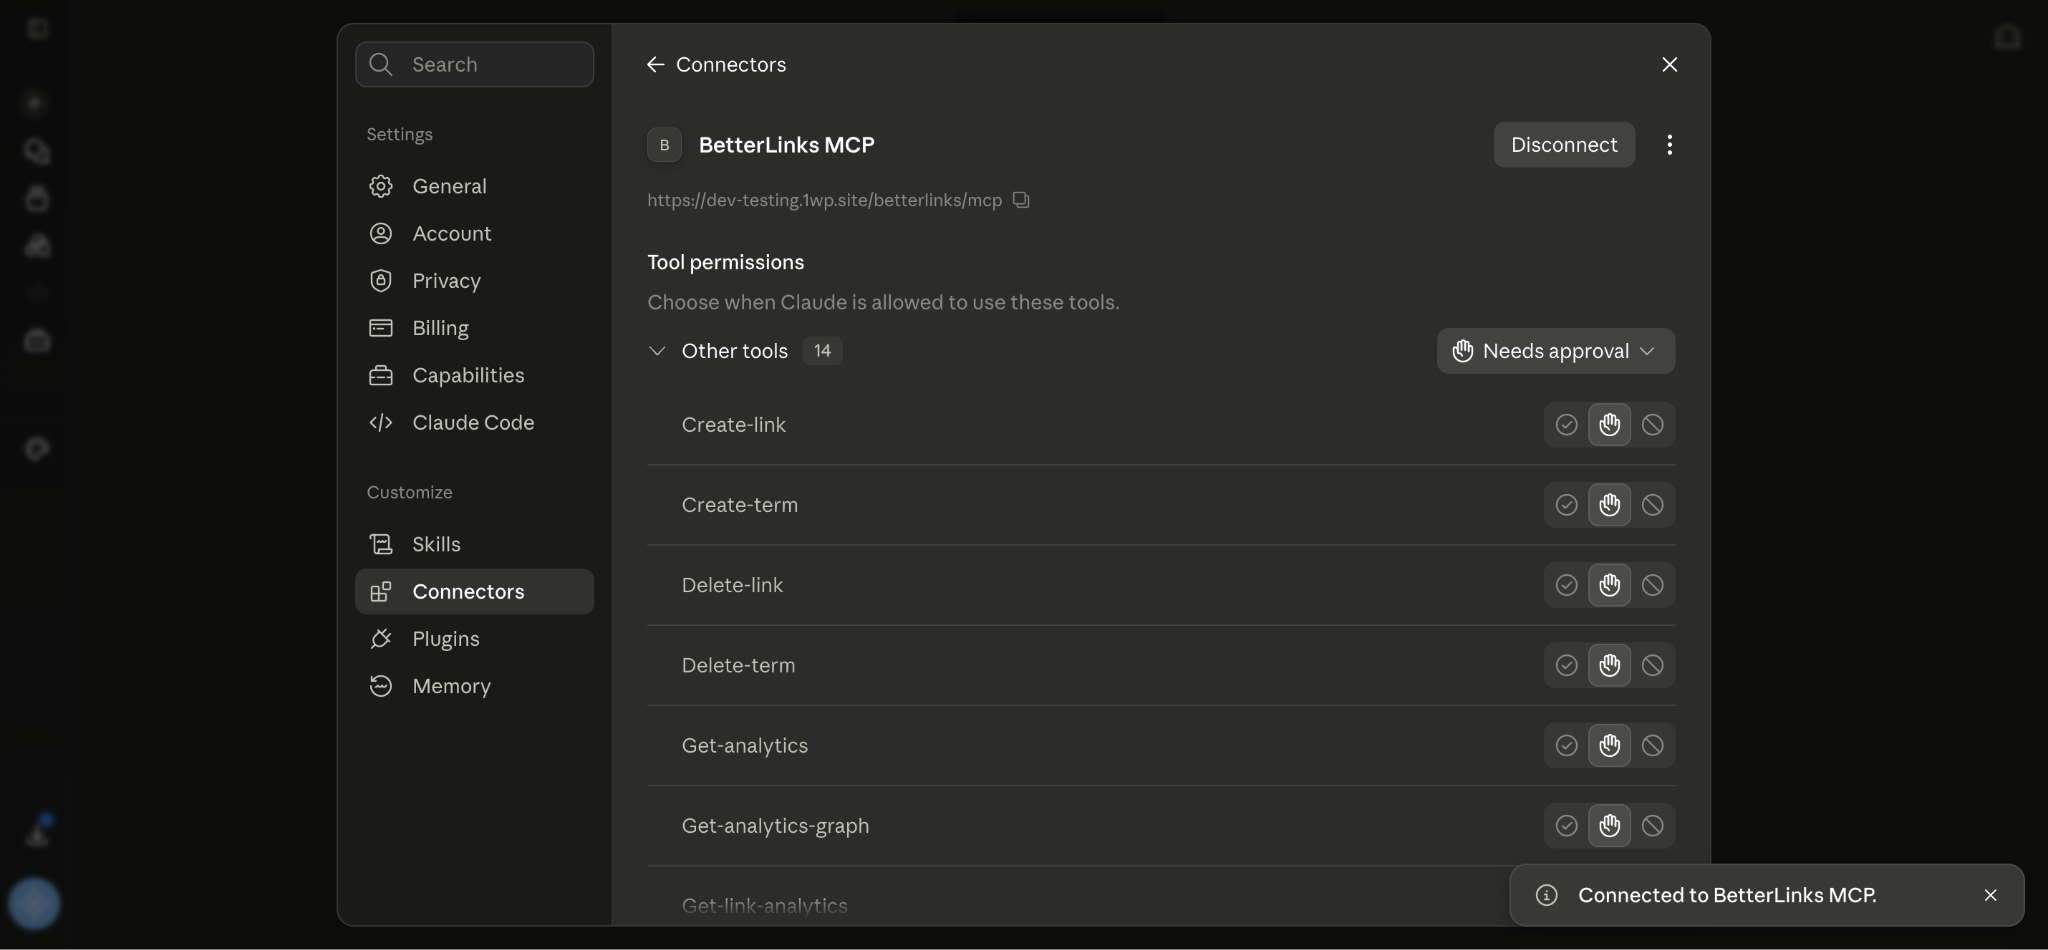Image resolution: width=2048 pixels, height=950 pixels.
Task: Open Account settings
Action: 474,233
